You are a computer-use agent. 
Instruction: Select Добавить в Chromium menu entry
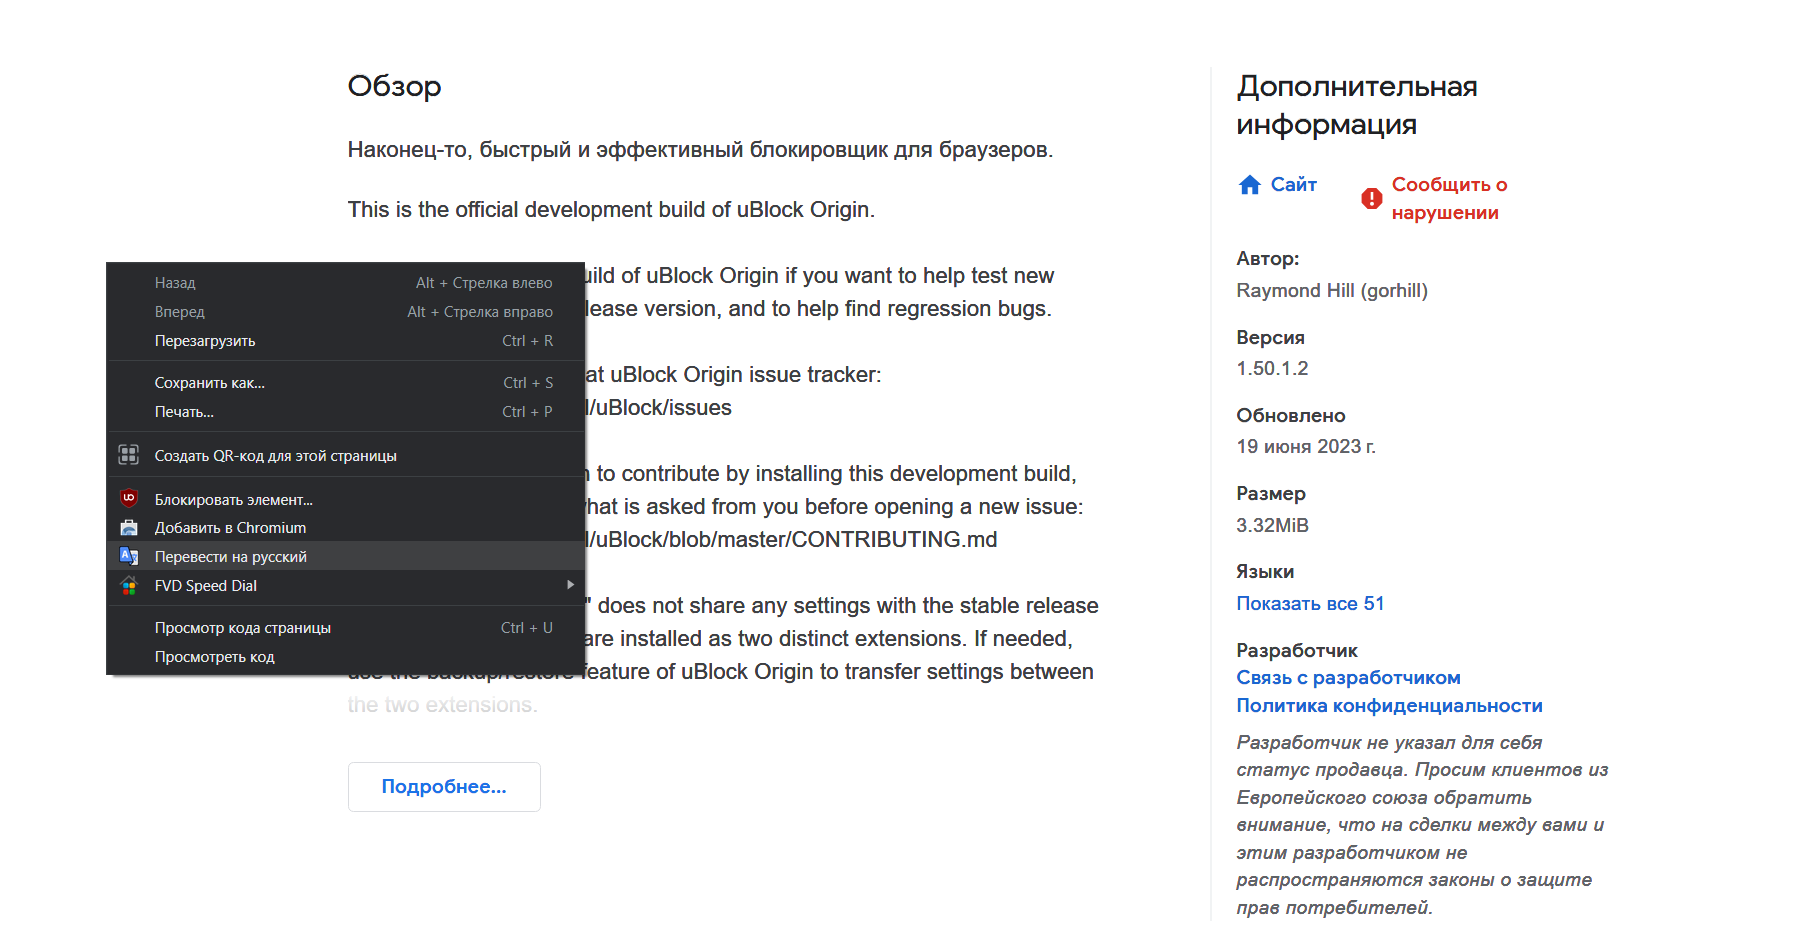(346, 528)
